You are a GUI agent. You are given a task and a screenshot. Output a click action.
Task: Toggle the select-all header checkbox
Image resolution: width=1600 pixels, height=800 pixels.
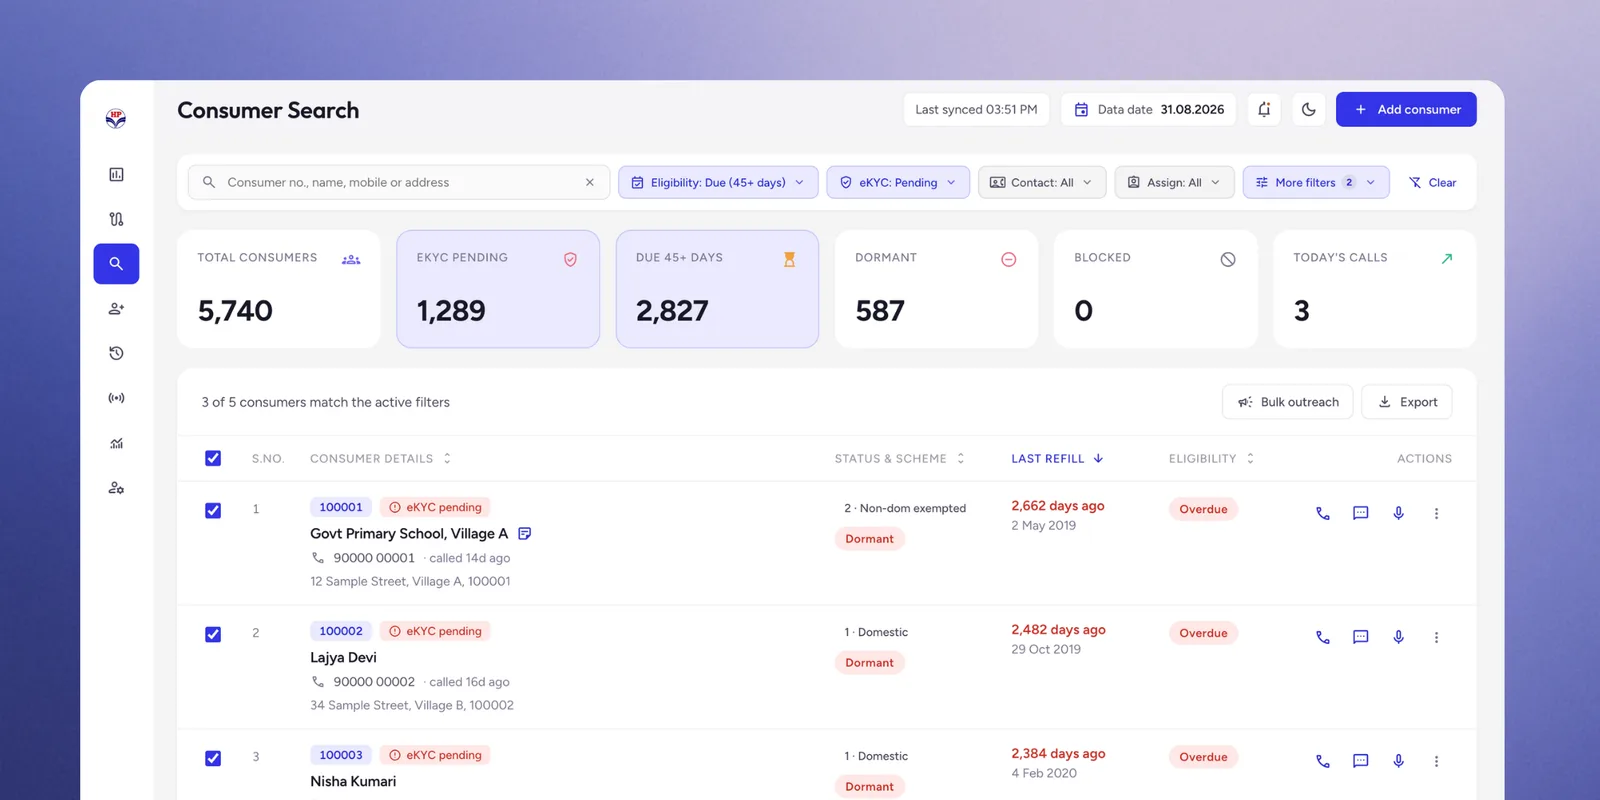(x=213, y=458)
